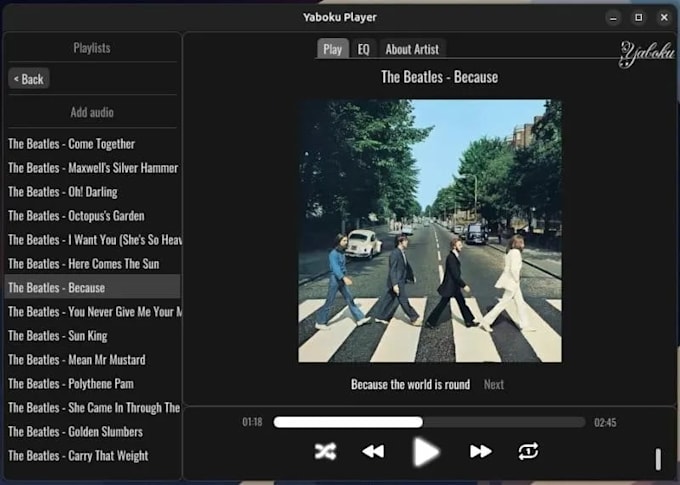Screen dimensions: 680x485
Task: Skip ahead with the fast-forward icon
Action: coord(481,452)
